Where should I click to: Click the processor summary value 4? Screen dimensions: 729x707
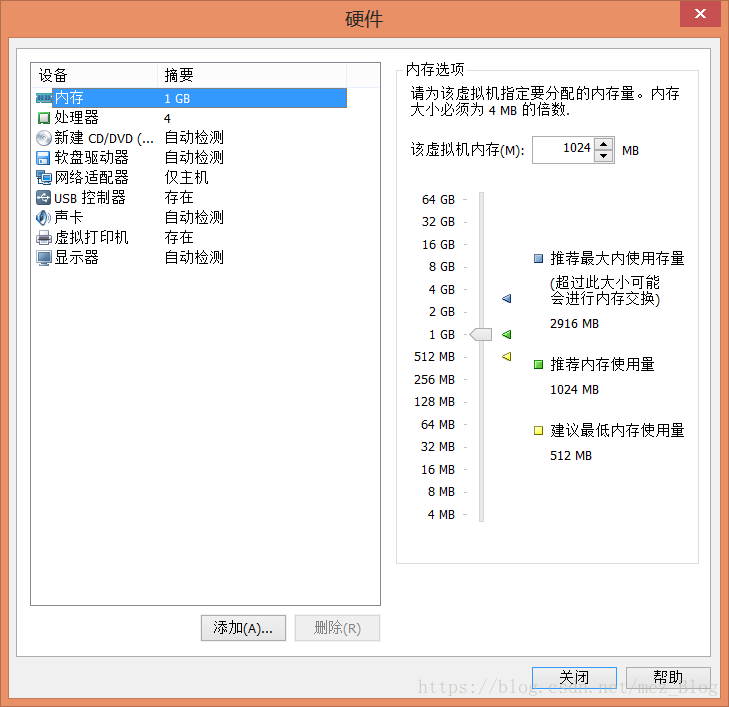click(x=167, y=119)
